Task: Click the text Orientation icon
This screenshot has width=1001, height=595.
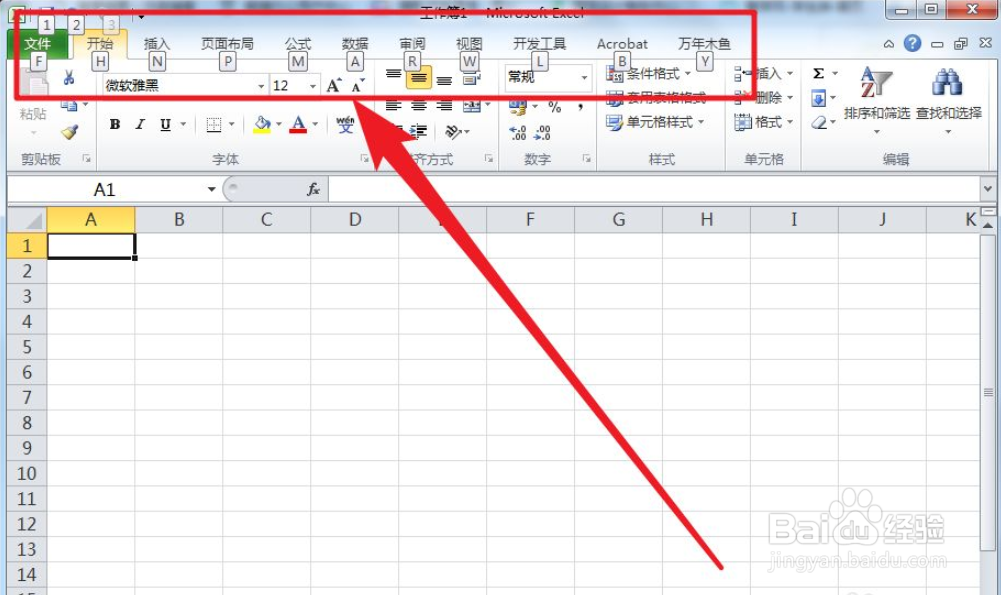Action: point(454,132)
